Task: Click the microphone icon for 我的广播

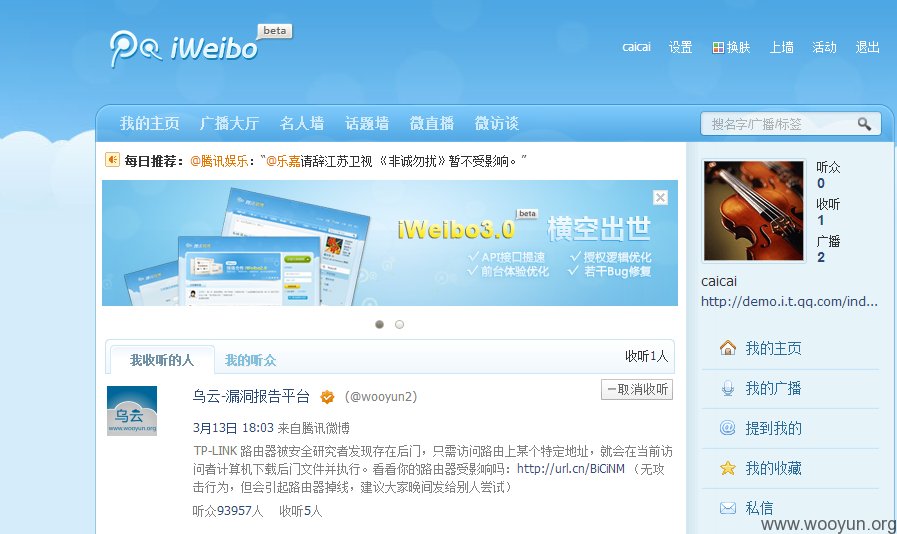Action: pyautogui.click(x=728, y=388)
